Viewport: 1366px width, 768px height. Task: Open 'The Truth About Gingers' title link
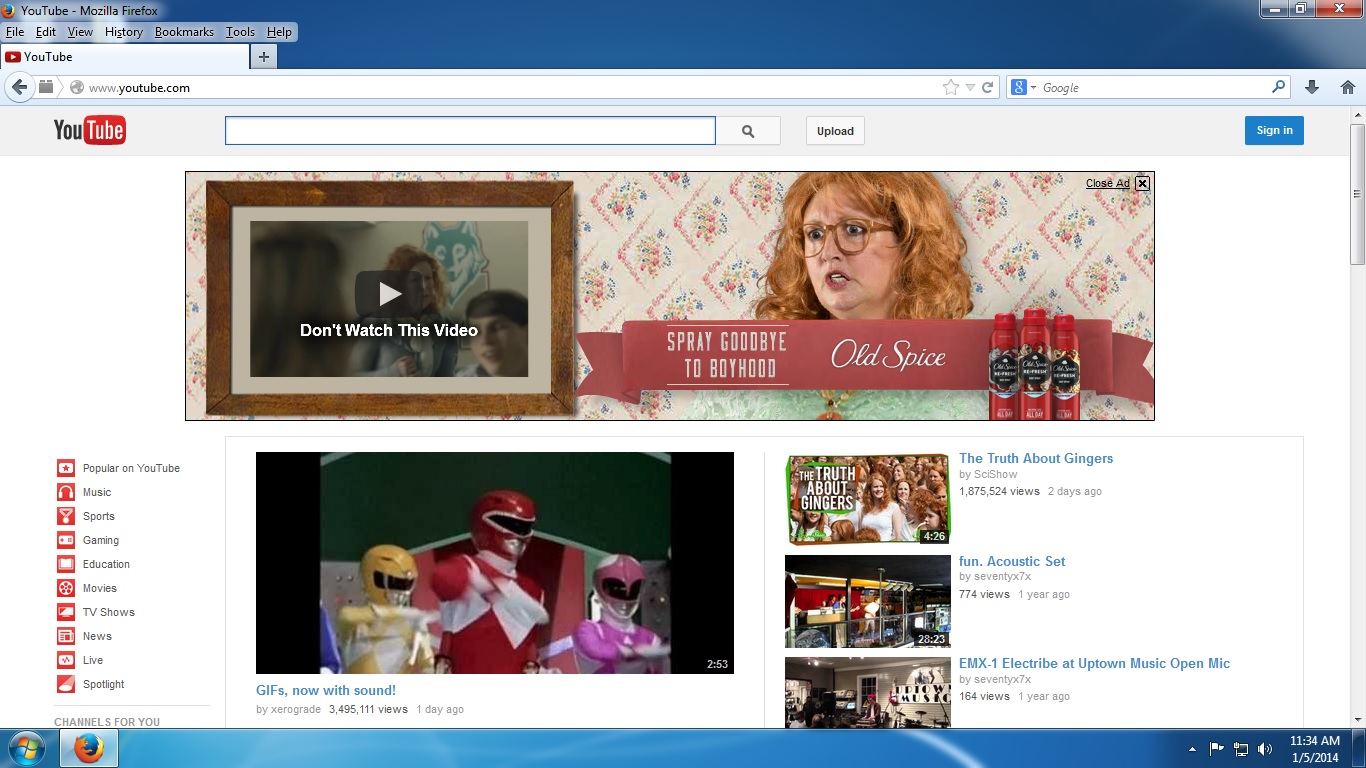1036,458
